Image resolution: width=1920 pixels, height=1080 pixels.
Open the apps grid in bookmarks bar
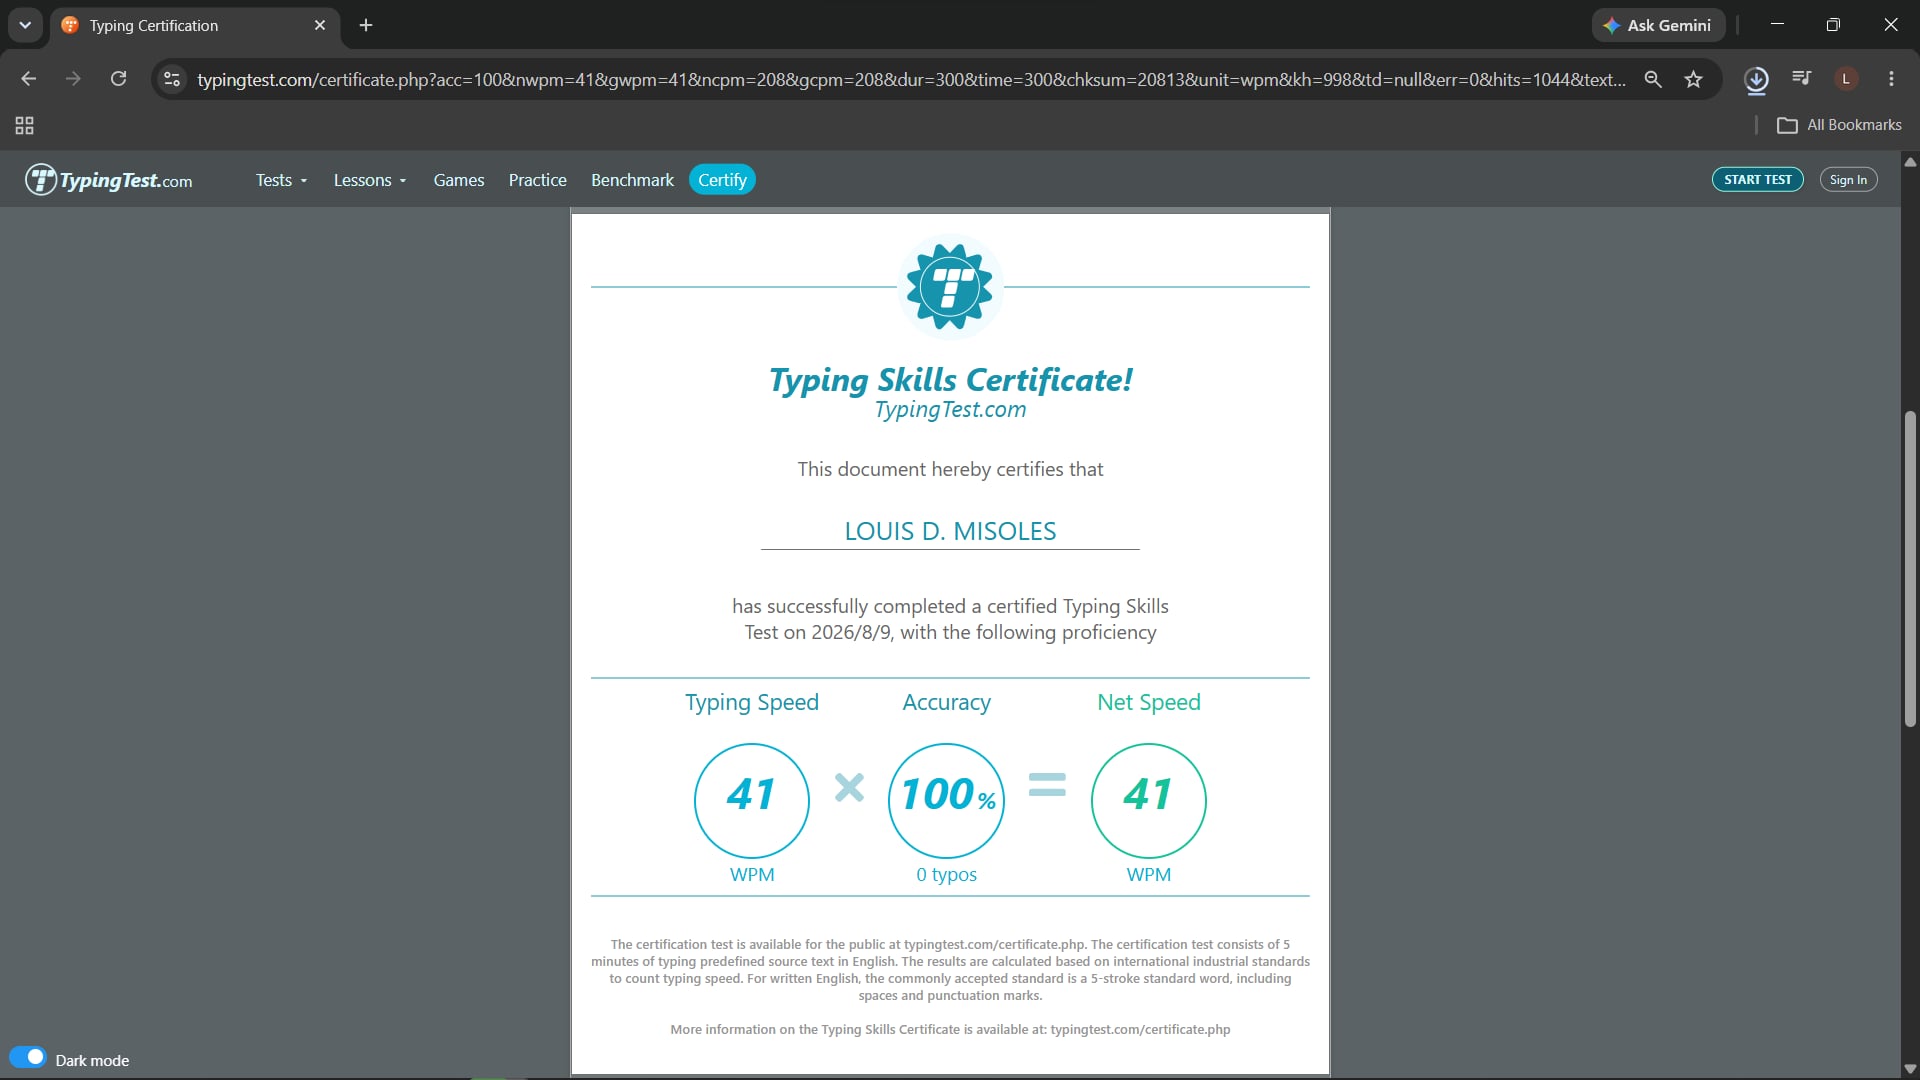[x=24, y=125]
